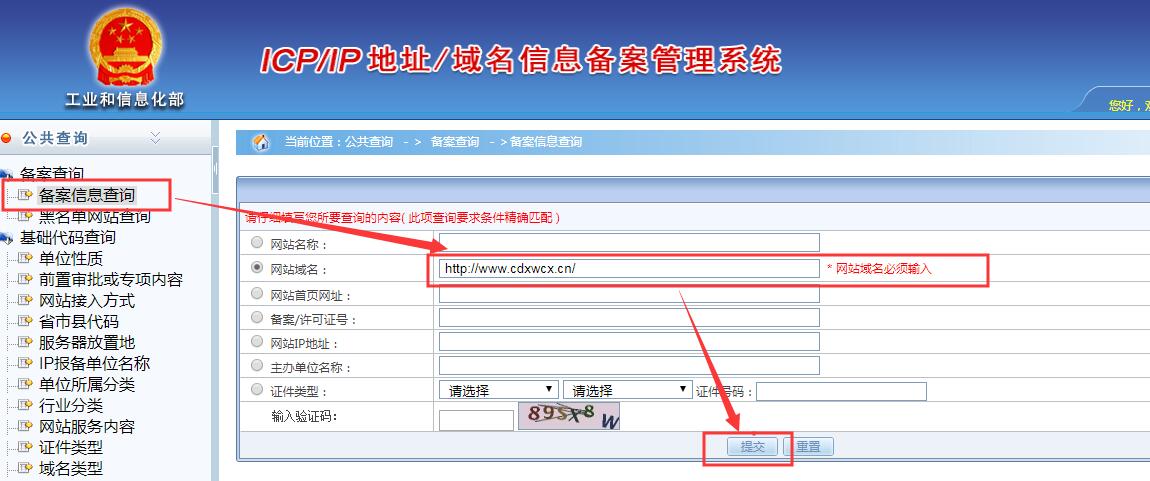Click the arrow icon next to 网站接入方式
The height and width of the screenshot is (481, 1150).
[26, 301]
